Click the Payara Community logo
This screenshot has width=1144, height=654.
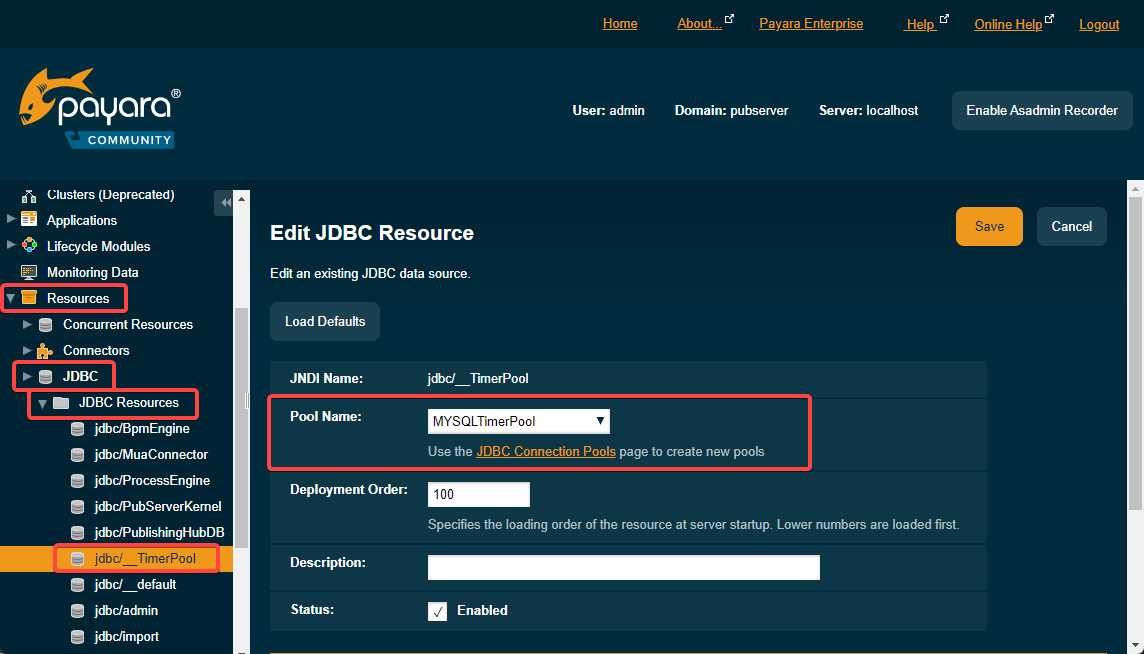click(100, 109)
